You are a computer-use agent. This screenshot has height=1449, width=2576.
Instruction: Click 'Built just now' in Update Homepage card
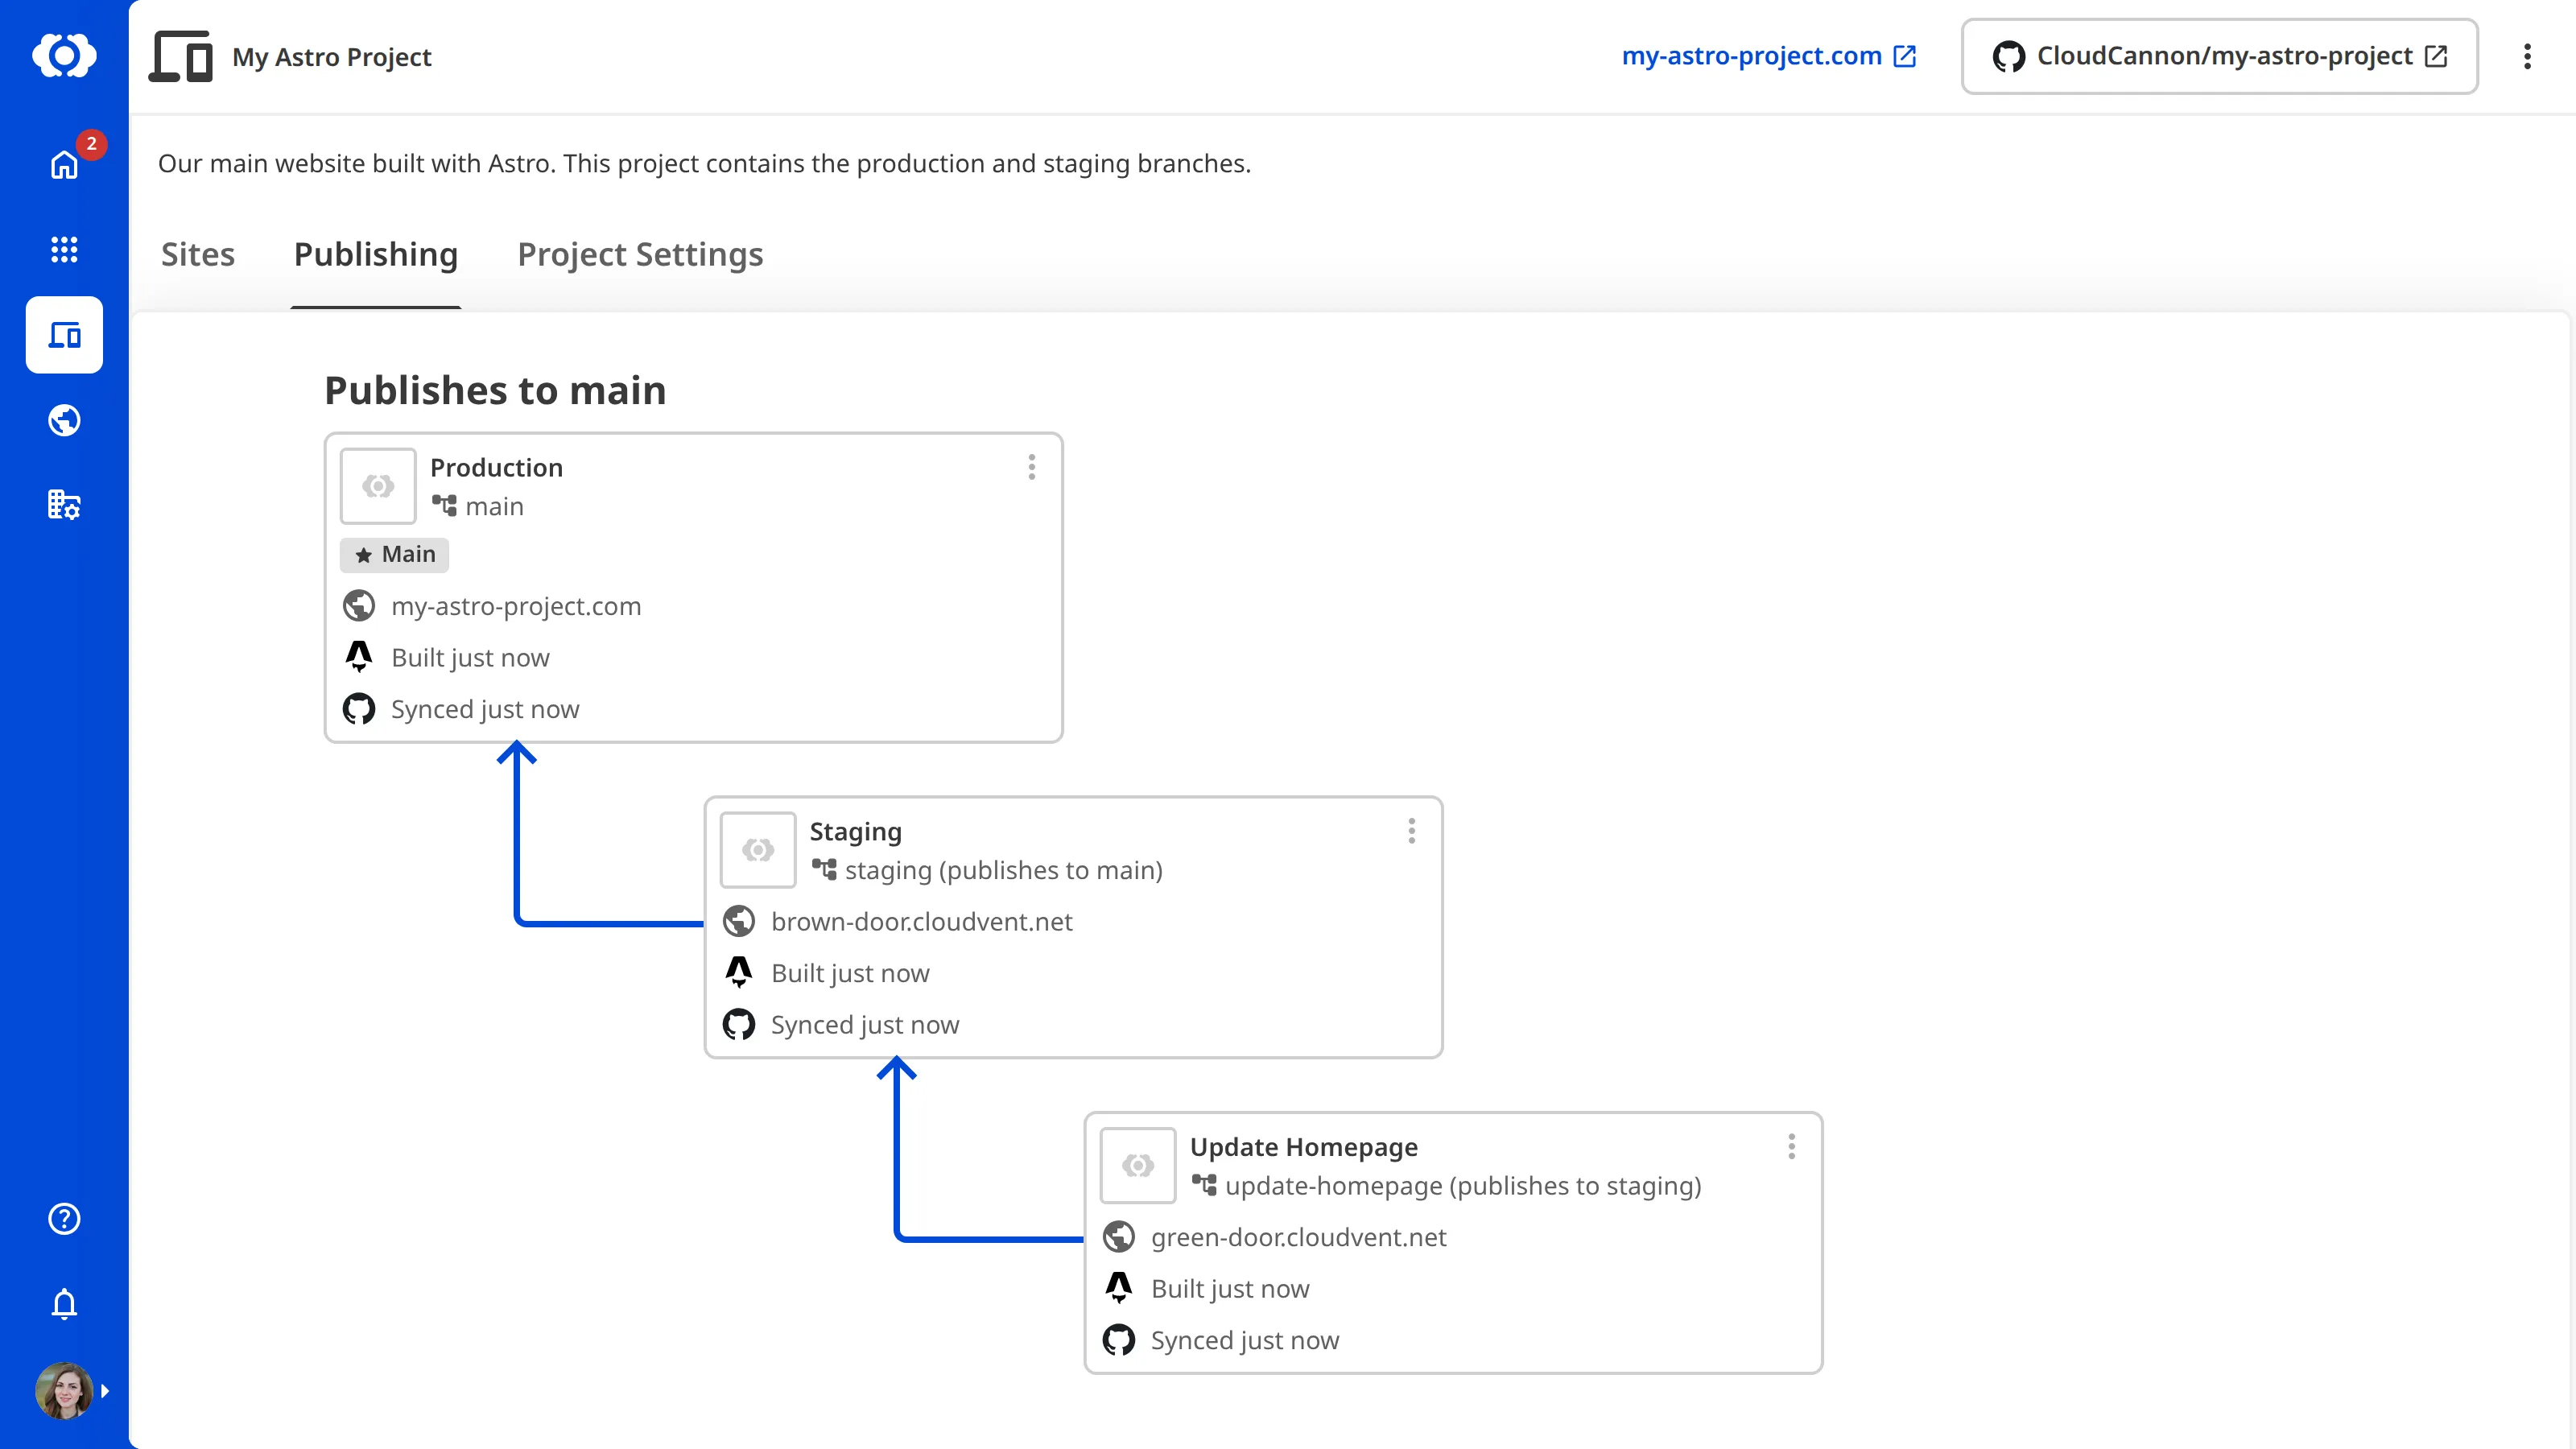[1230, 1288]
